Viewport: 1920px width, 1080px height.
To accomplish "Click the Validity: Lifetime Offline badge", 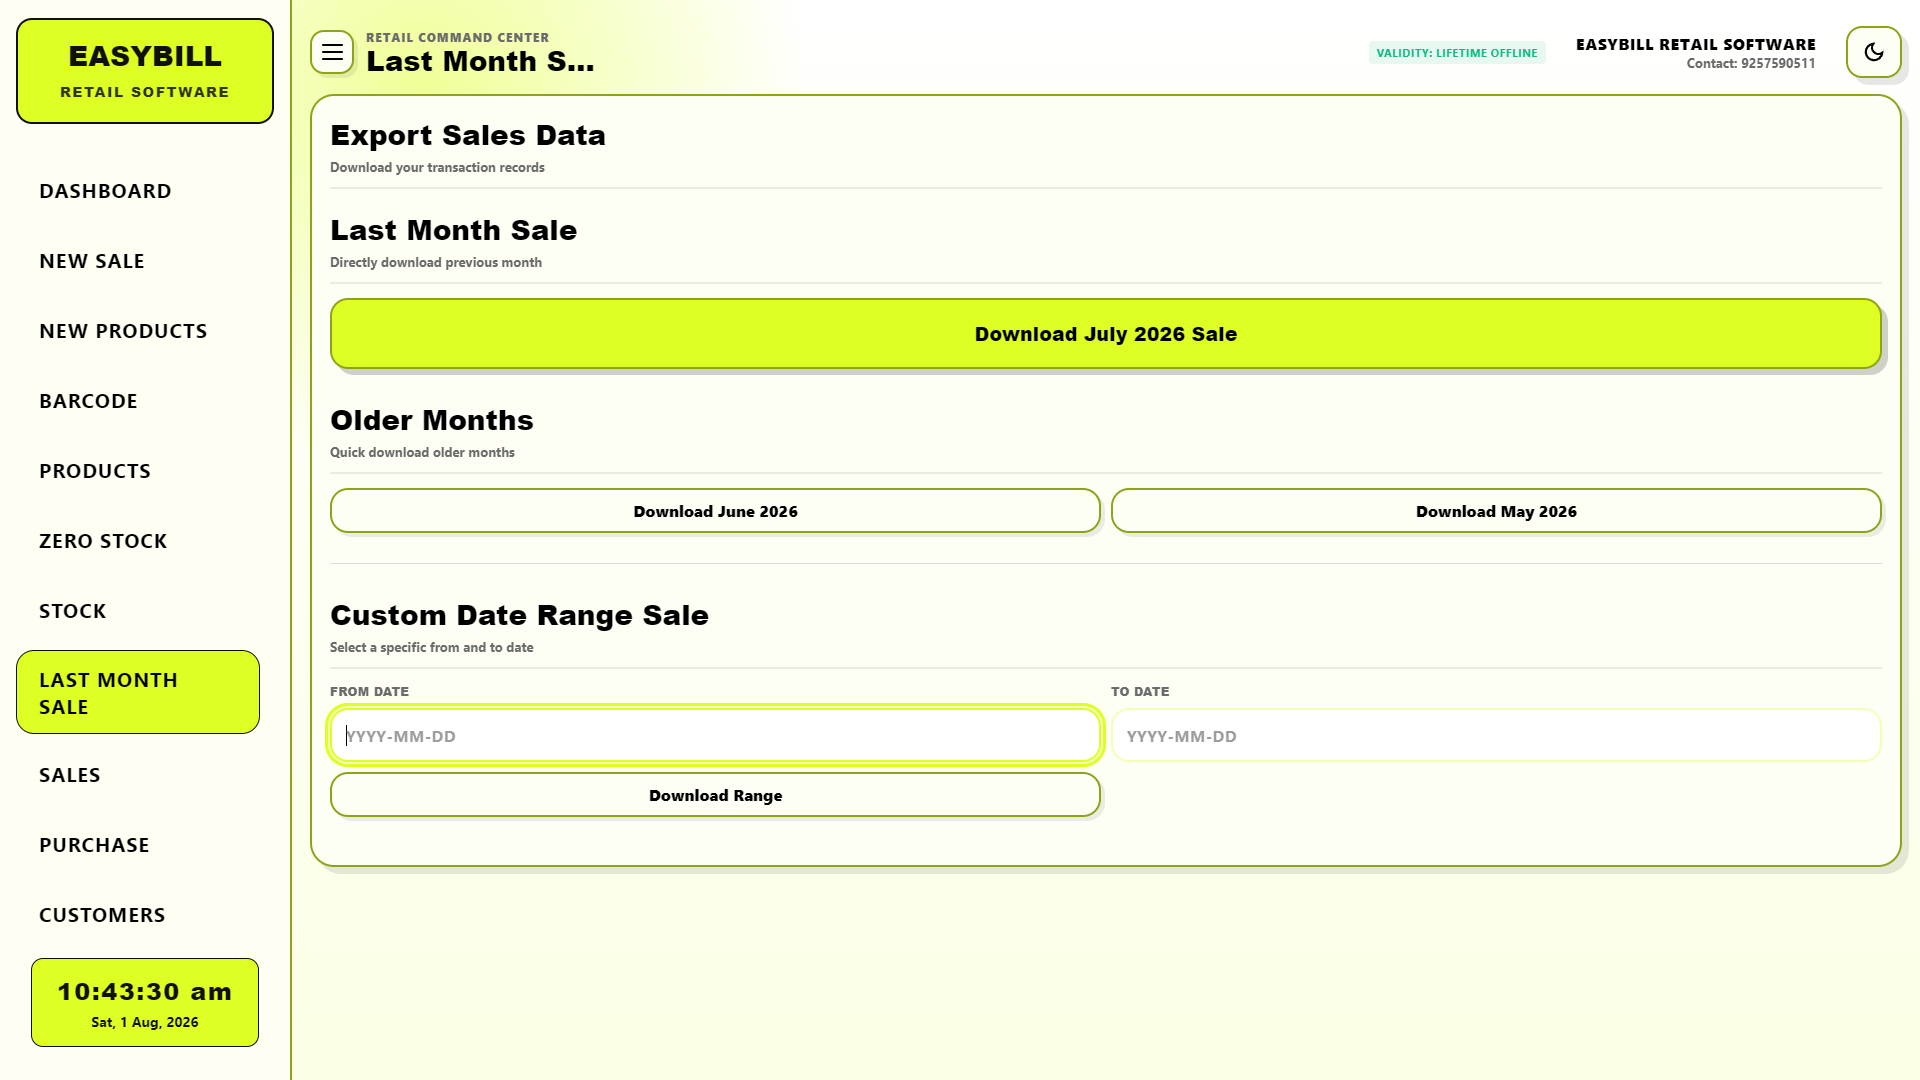I will point(1457,53).
